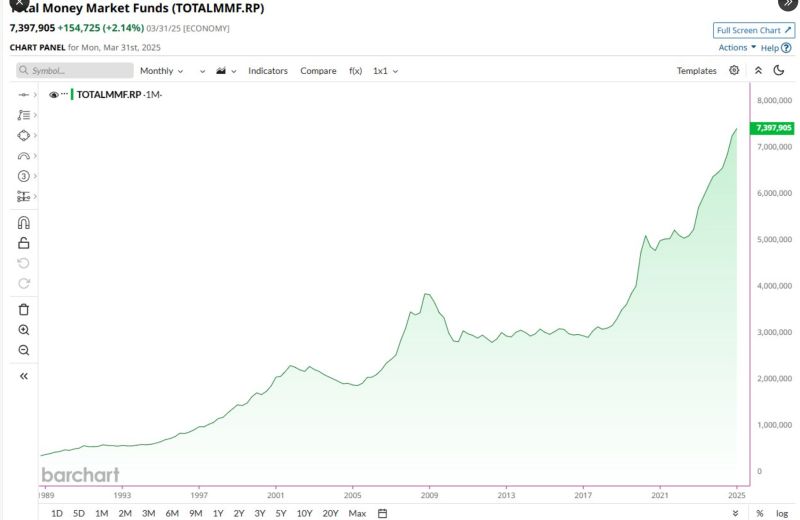Open the chart type dropdown
The width and height of the screenshot is (800, 520).
click(x=225, y=71)
